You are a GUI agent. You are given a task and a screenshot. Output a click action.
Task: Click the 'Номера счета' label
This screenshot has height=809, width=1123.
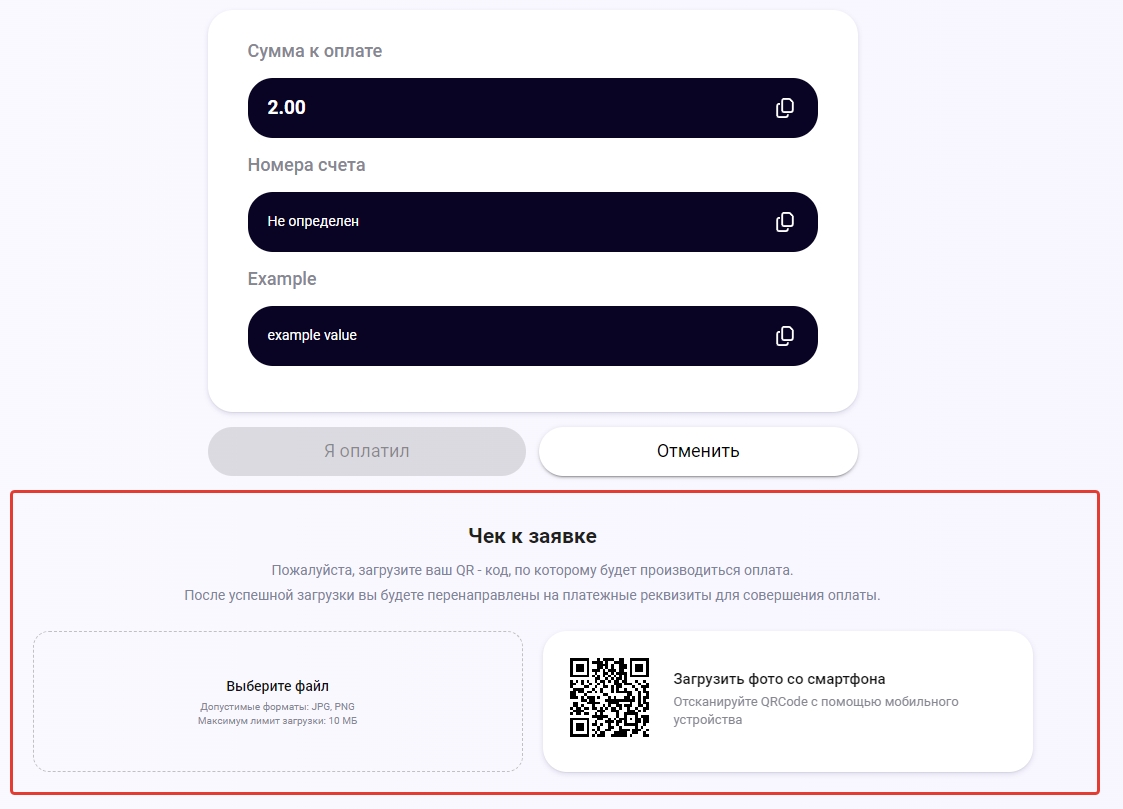click(x=306, y=165)
